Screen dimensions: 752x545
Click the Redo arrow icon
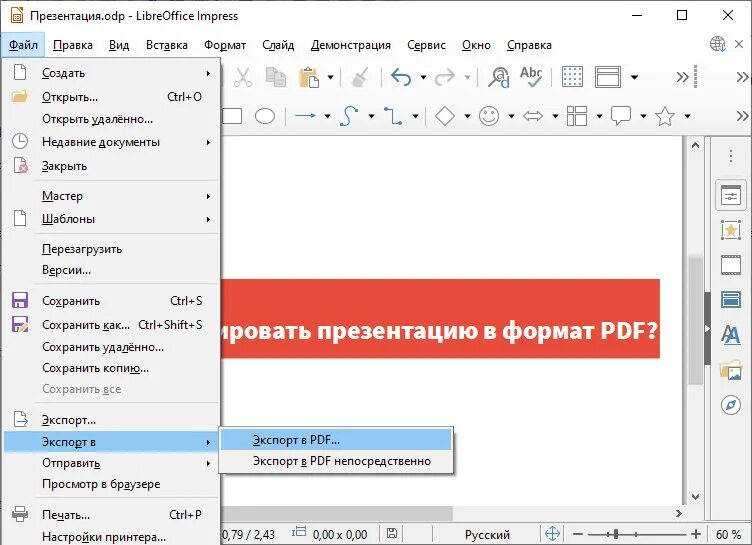tap(445, 77)
